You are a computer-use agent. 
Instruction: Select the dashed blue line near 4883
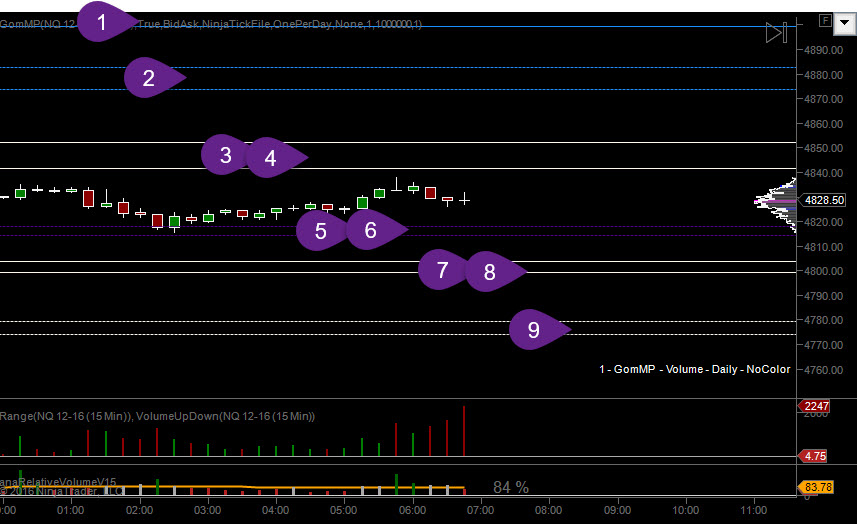(x=398, y=67)
